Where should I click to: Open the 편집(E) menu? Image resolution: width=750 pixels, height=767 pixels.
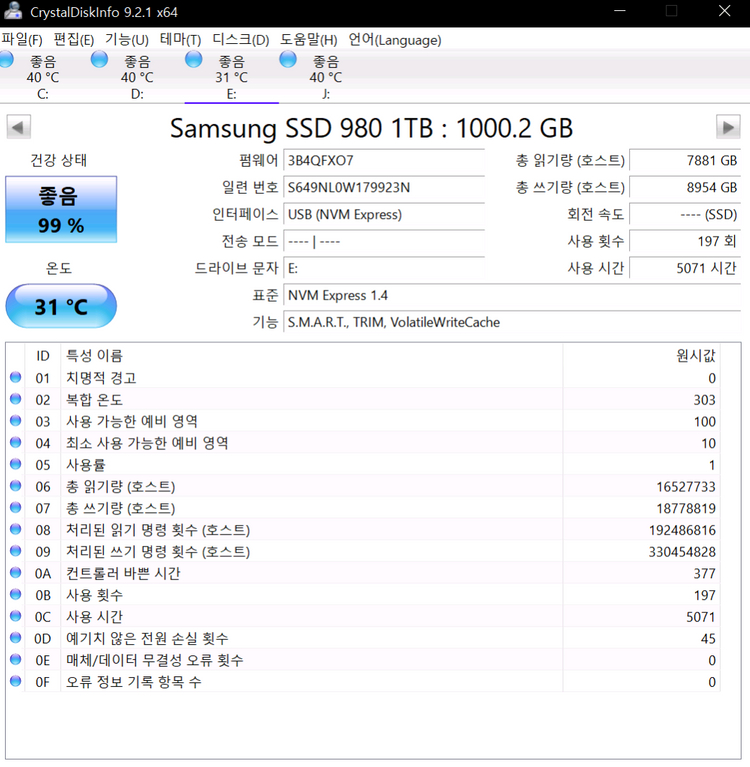[74, 40]
